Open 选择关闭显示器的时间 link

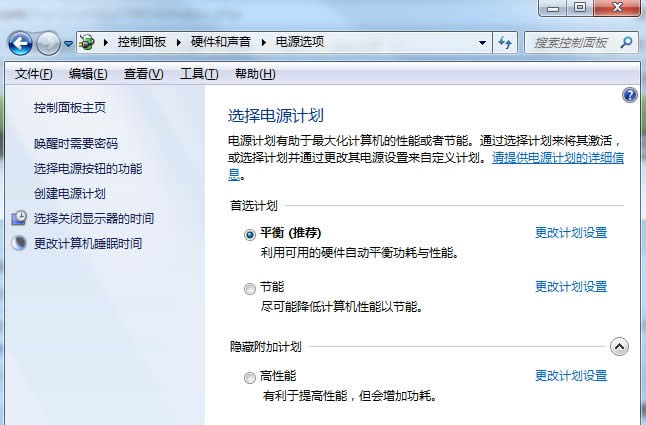click(x=94, y=219)
